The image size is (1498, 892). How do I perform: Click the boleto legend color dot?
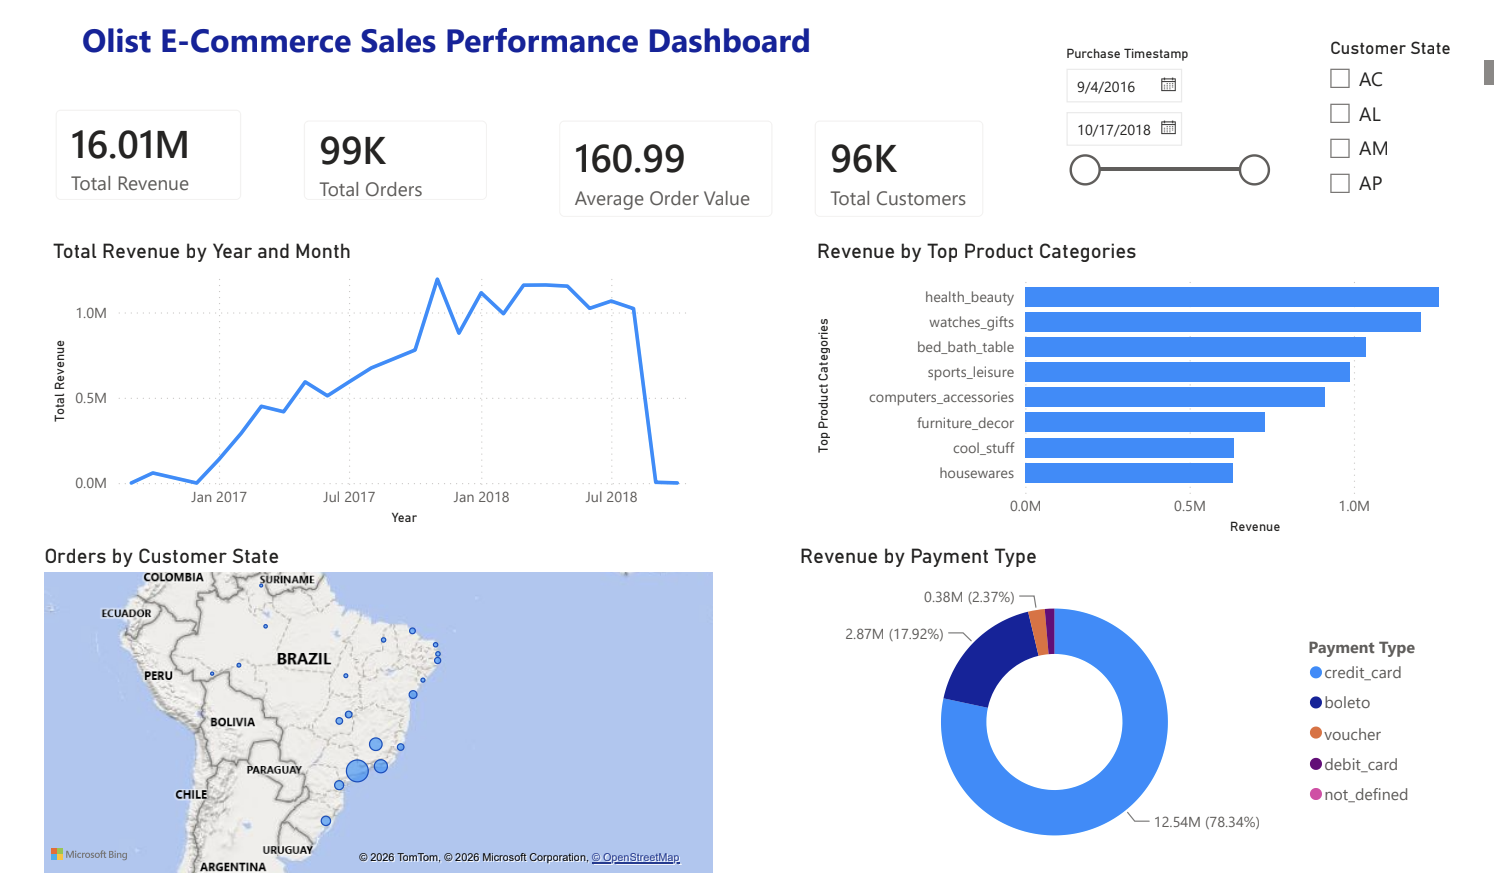(x=1316, y=703)
